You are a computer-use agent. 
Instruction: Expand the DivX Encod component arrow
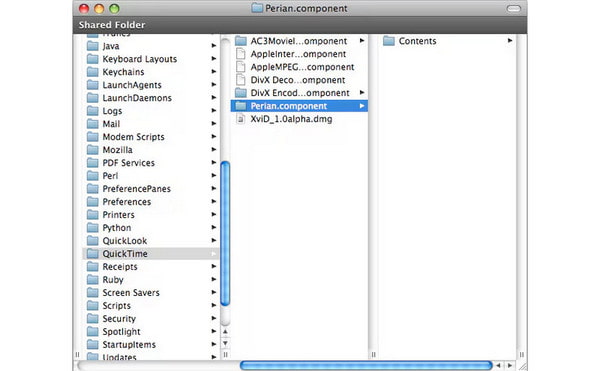coord(362,93)
